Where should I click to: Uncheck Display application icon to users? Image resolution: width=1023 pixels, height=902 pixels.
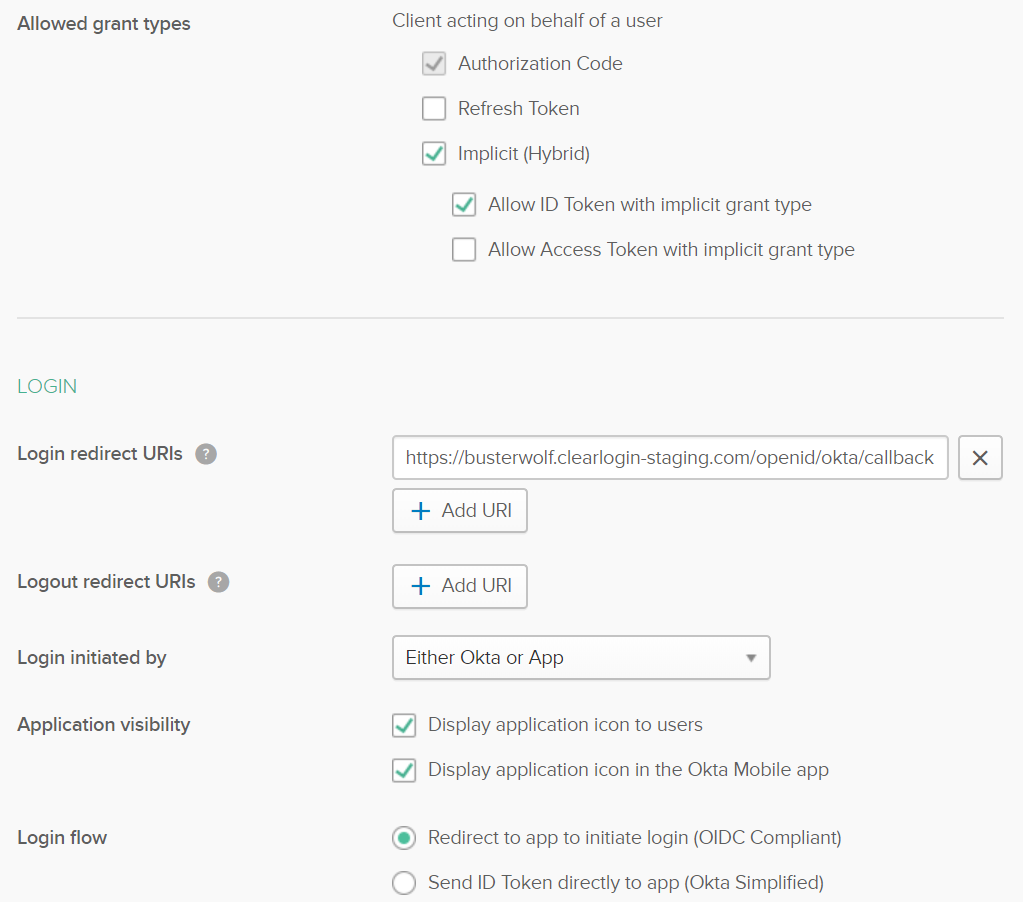pyautogui.click(x=404, y=725)
